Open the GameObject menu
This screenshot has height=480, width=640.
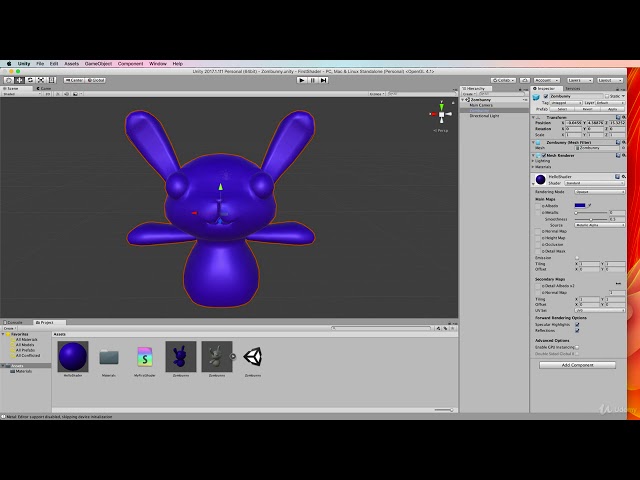[x=98, y=64]
